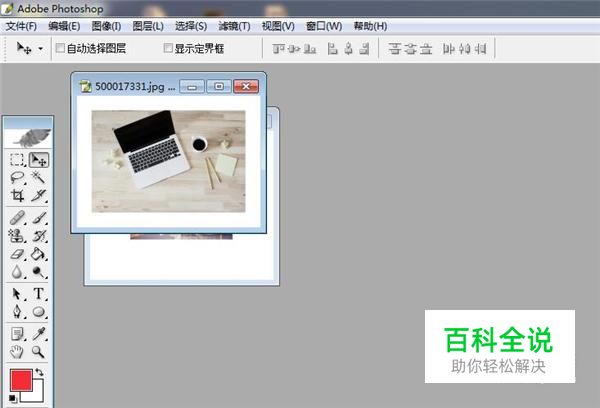Open the 帮助(H) menu
The height and width of the screenshot is (408, 600).
(370, 26)
